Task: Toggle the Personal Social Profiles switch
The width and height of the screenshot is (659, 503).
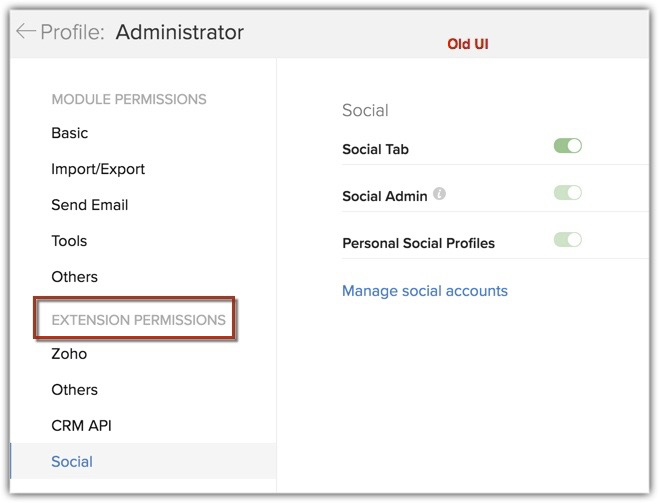Action: coord(568,240)
